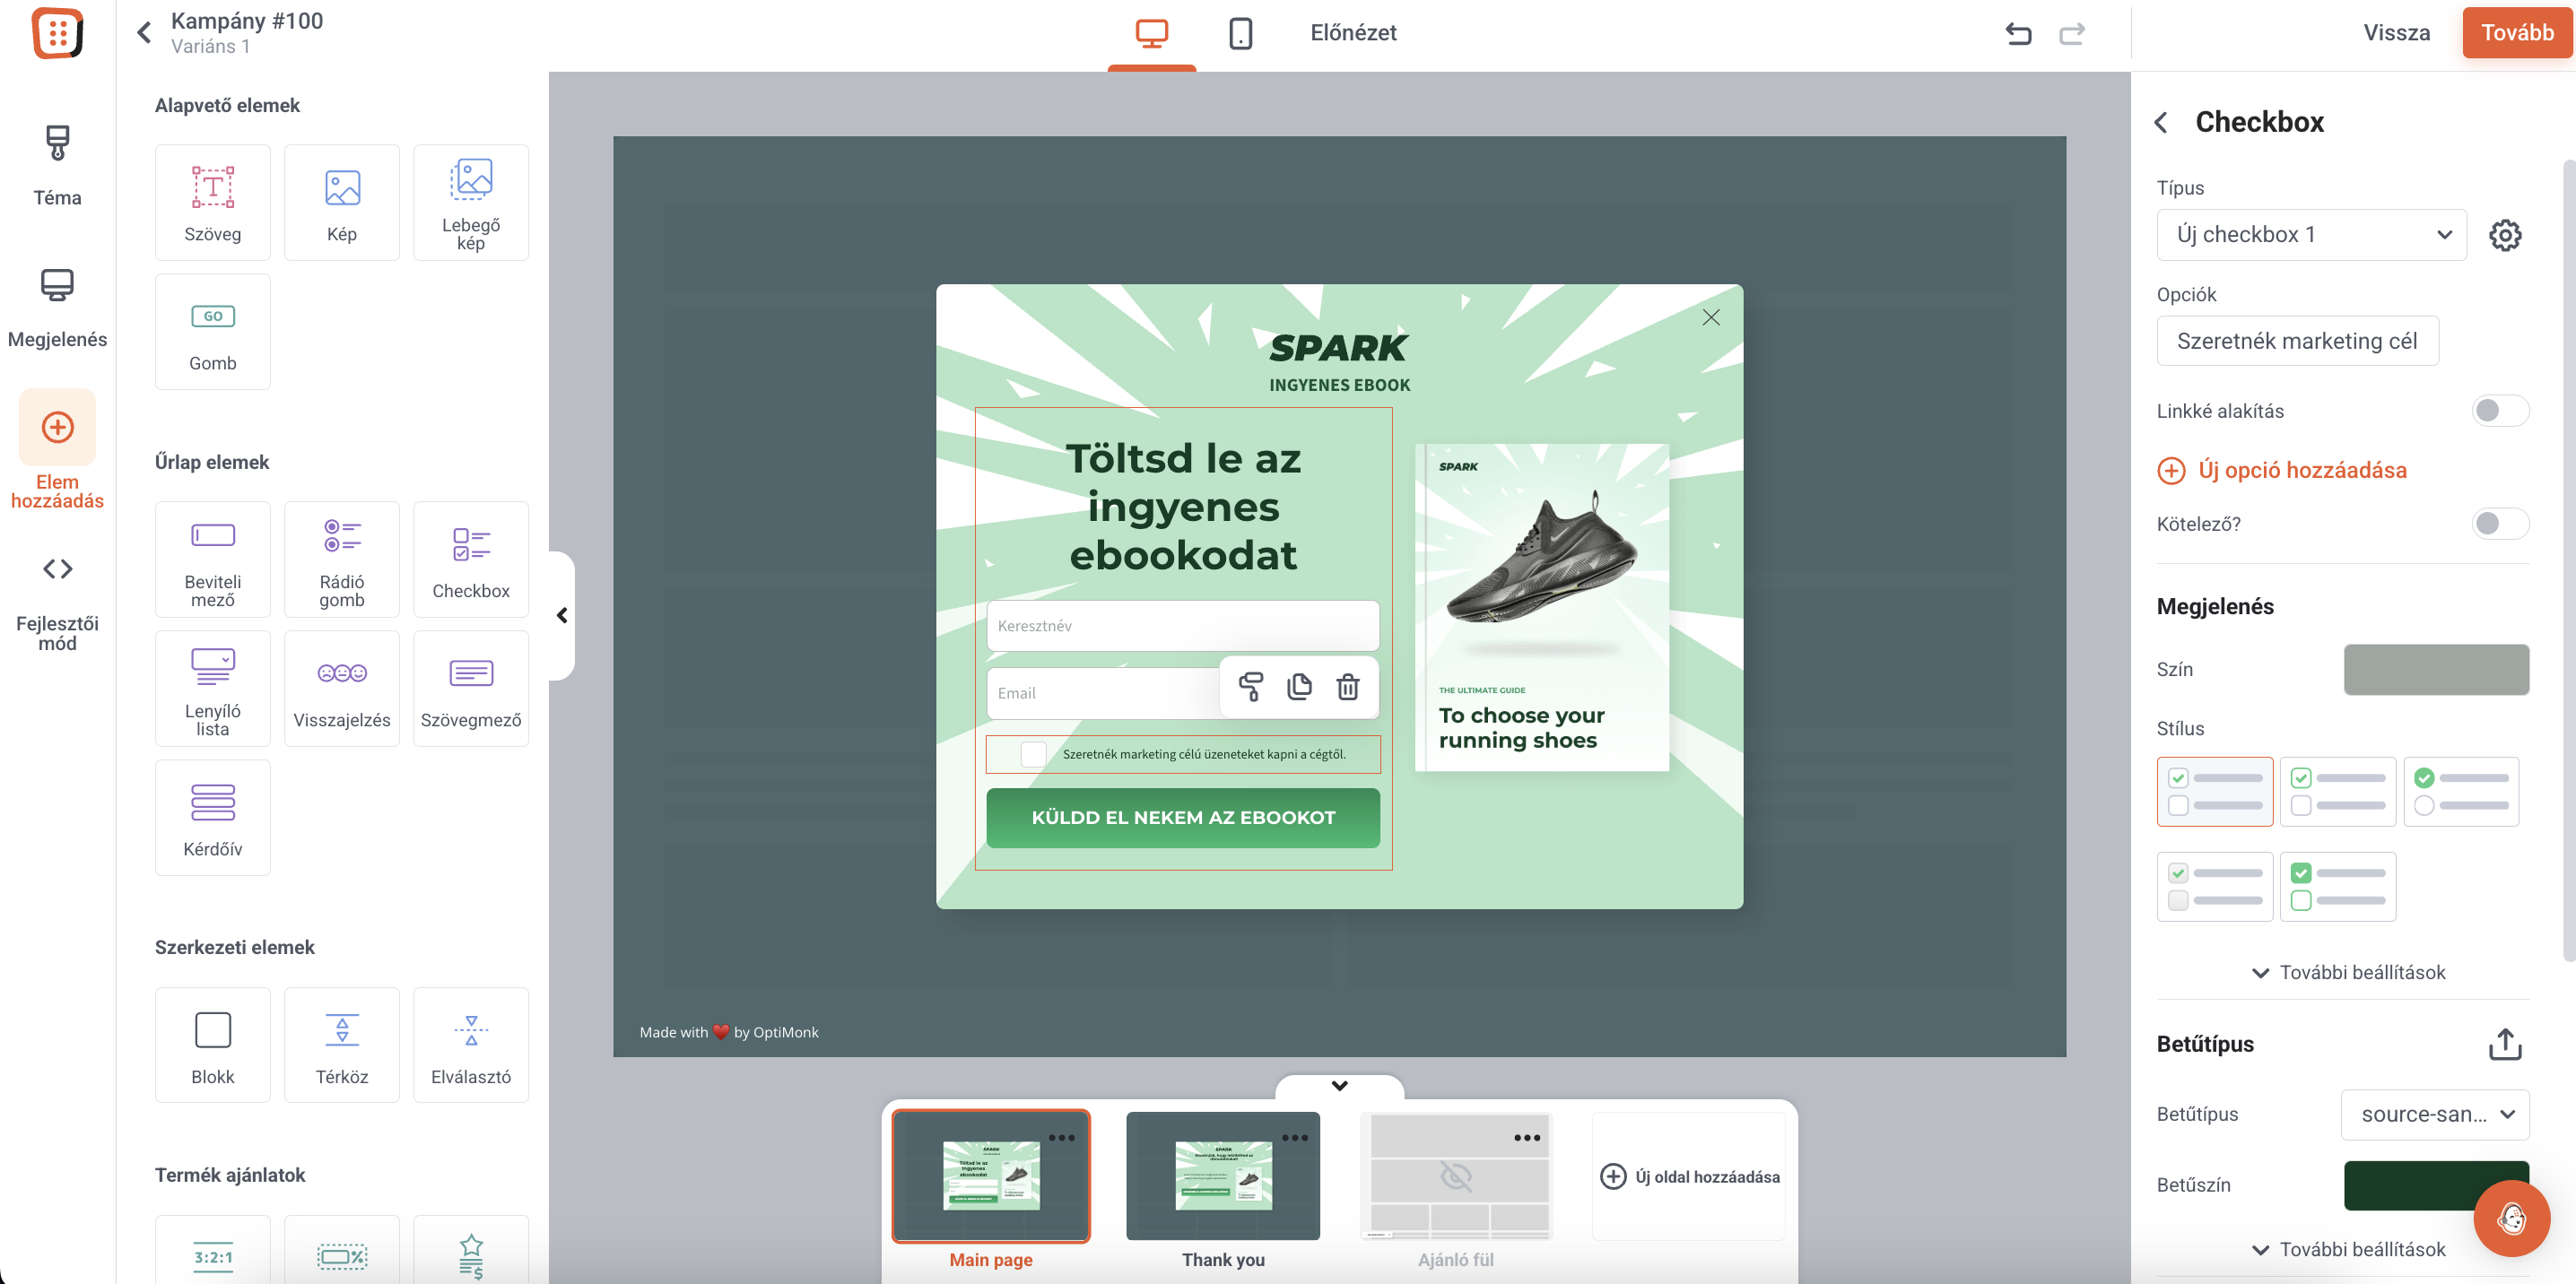Image resolution: width=2576 pixels, height=1284 pixels.
Task: Click the trash delete icon on canvas
Action: (x=1347, y=686)
